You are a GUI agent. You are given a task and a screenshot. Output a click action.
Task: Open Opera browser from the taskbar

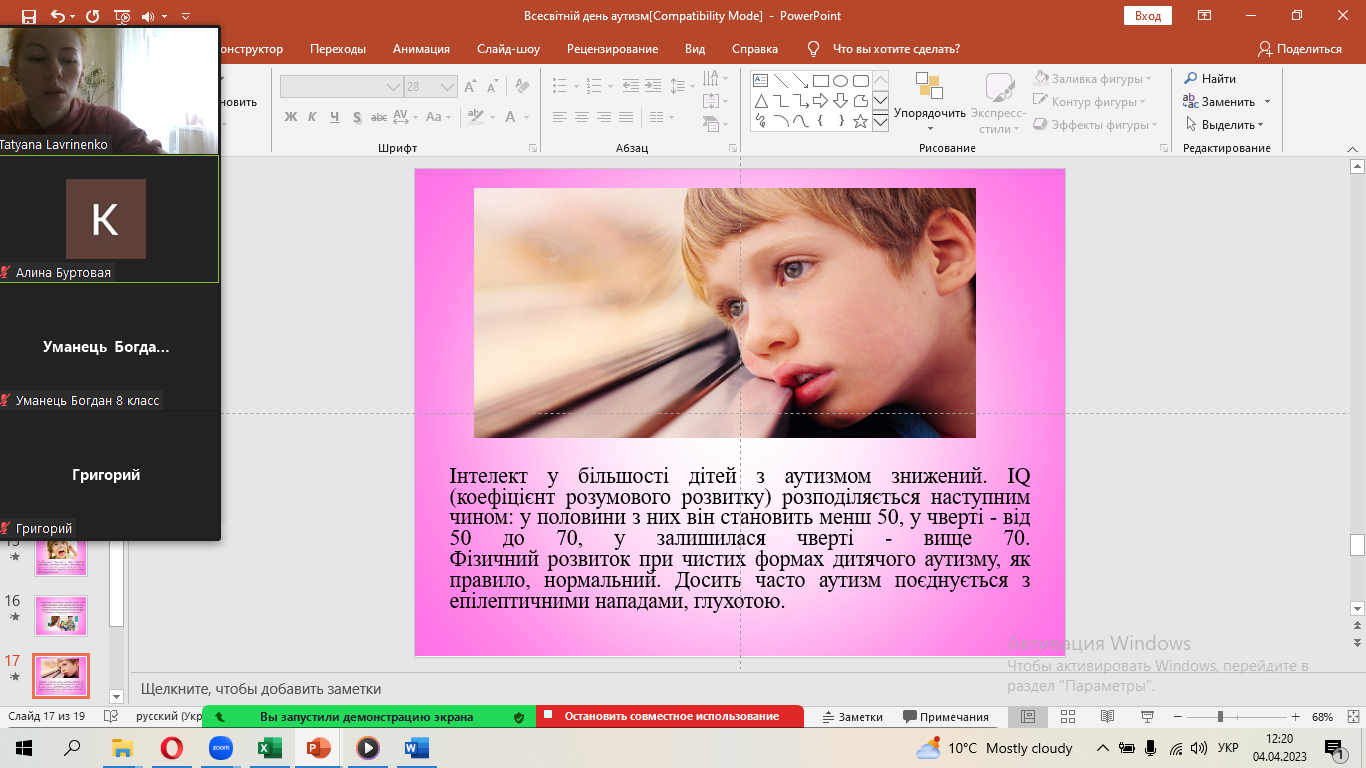click(x=171, y=747)
